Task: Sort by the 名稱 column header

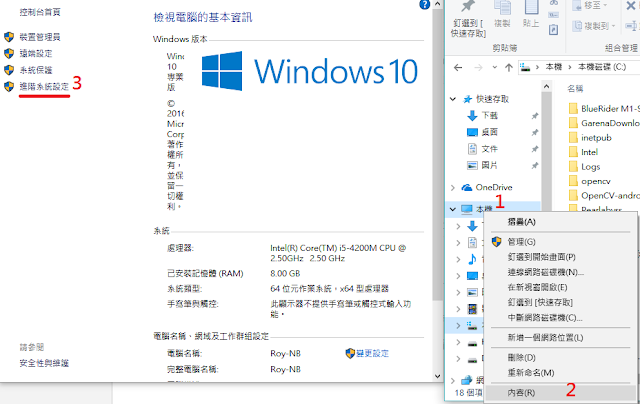Action: [x=575, y=89]
